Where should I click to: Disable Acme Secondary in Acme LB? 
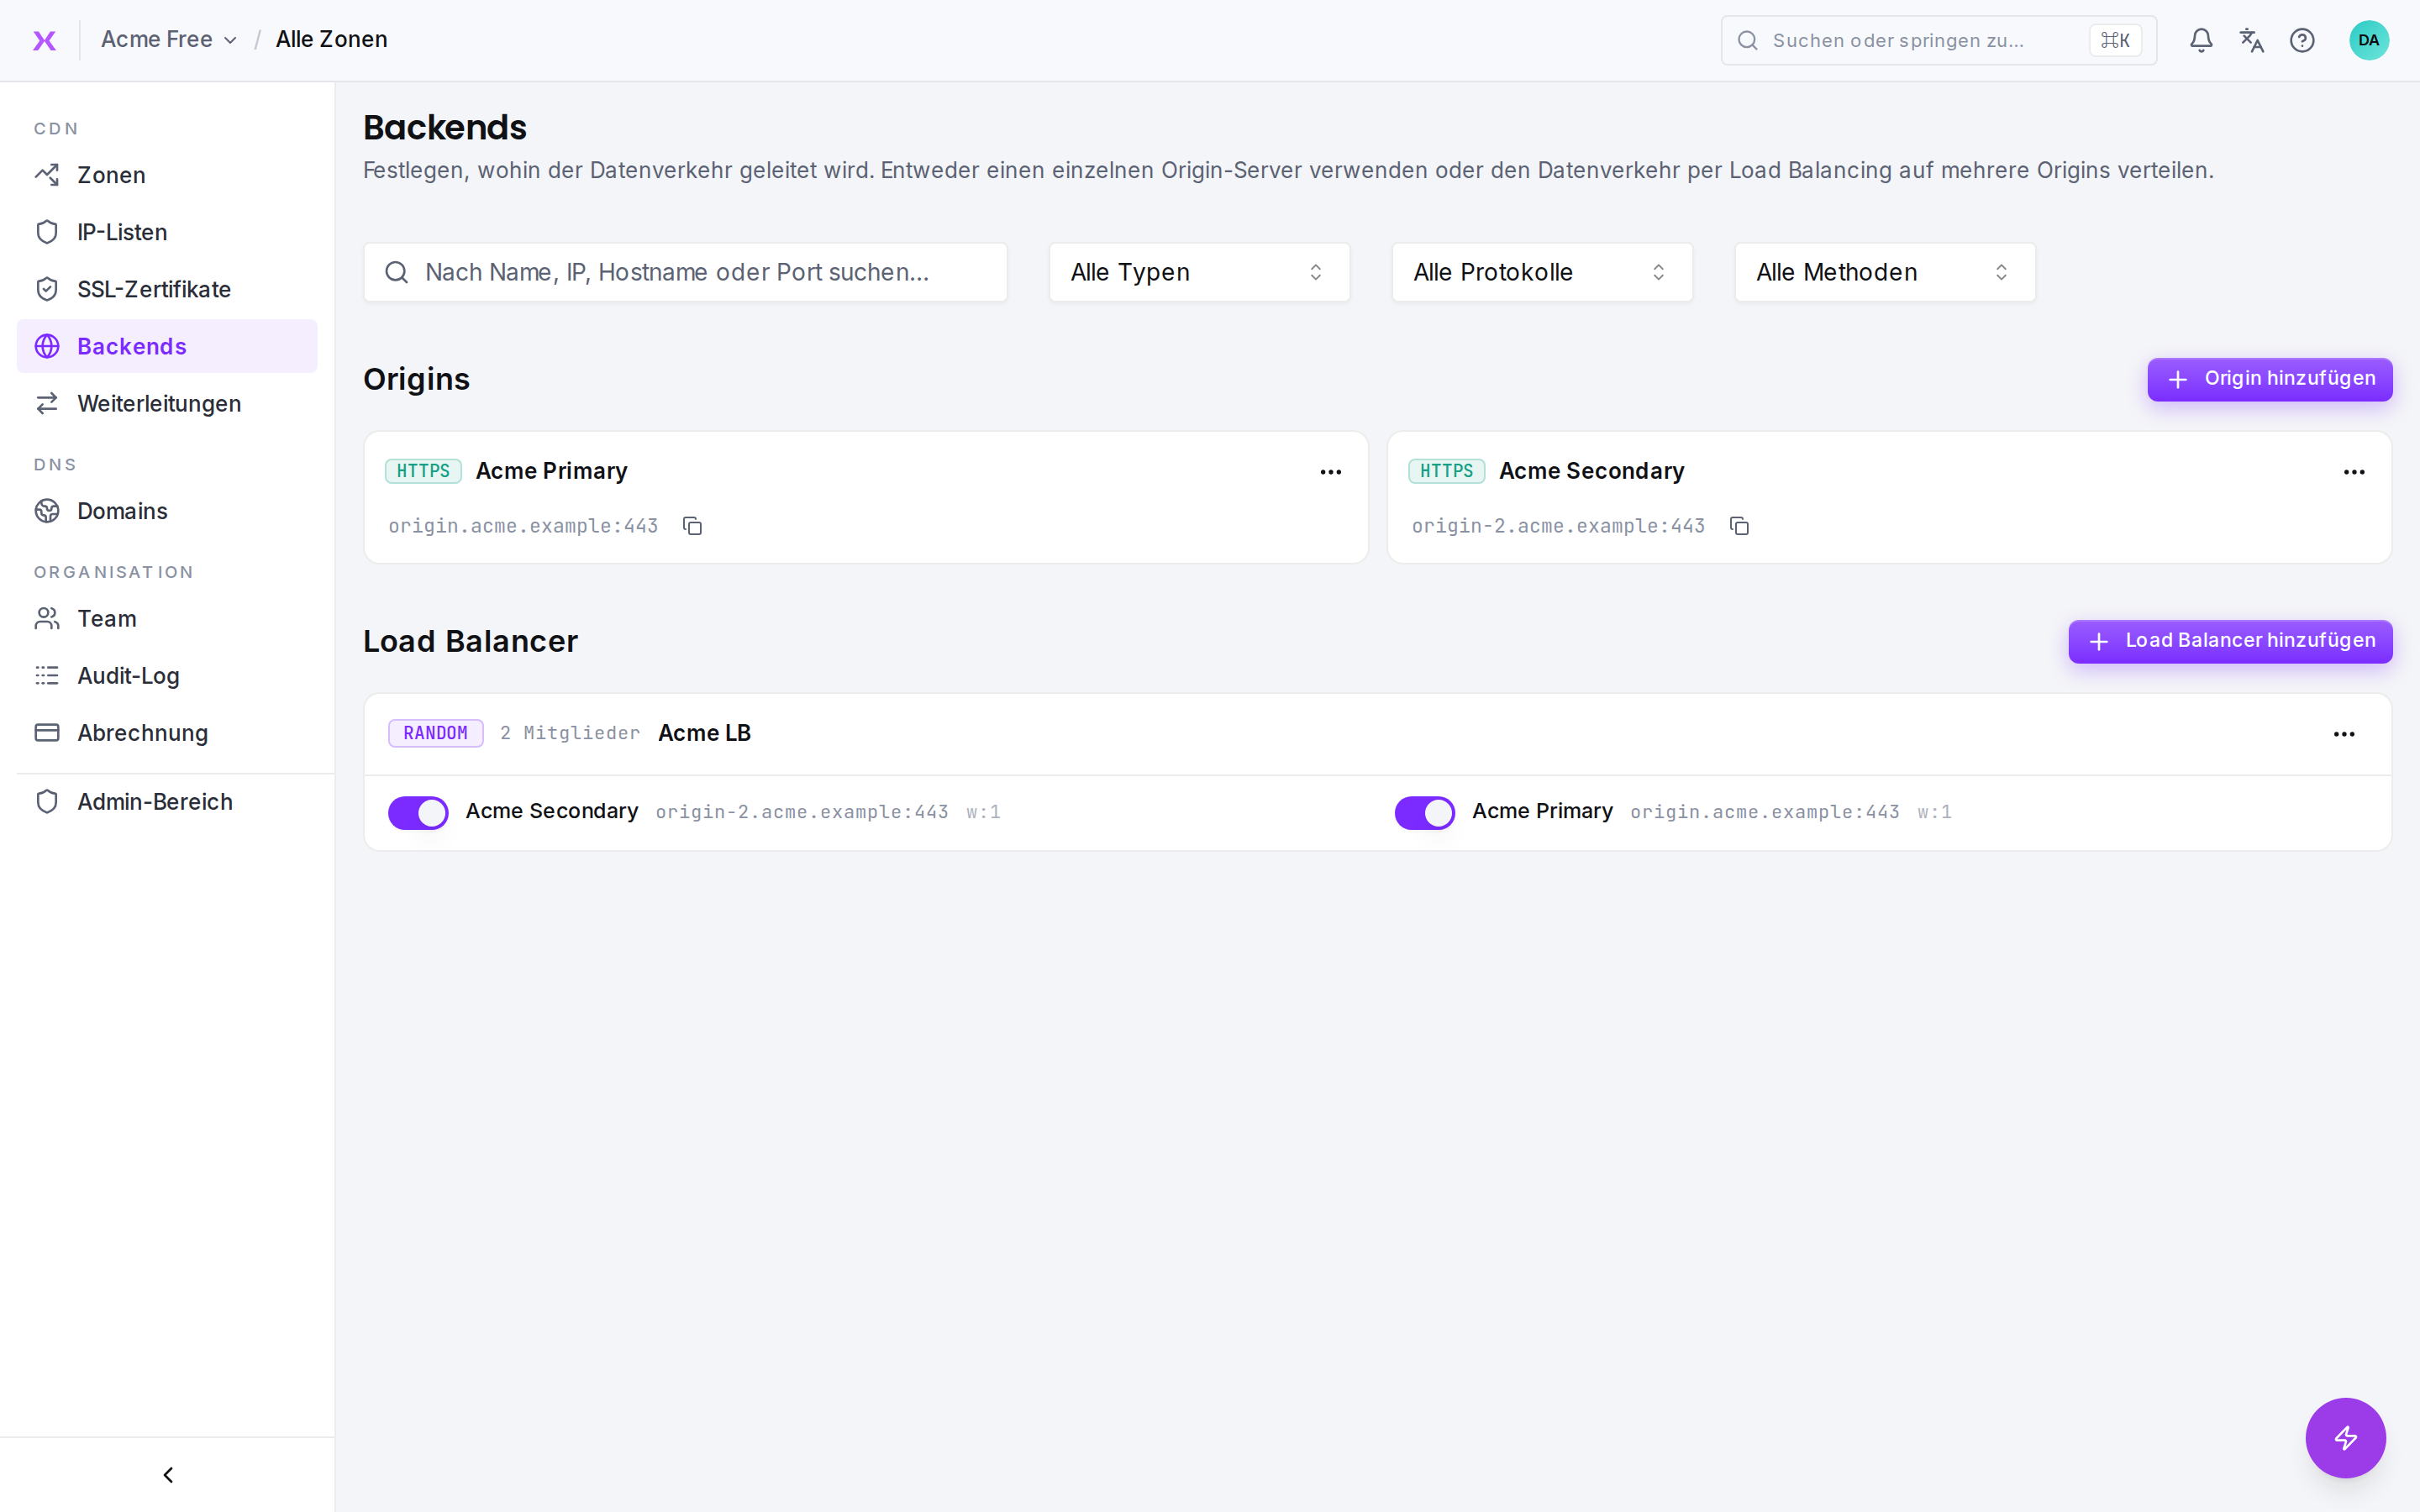418,812
